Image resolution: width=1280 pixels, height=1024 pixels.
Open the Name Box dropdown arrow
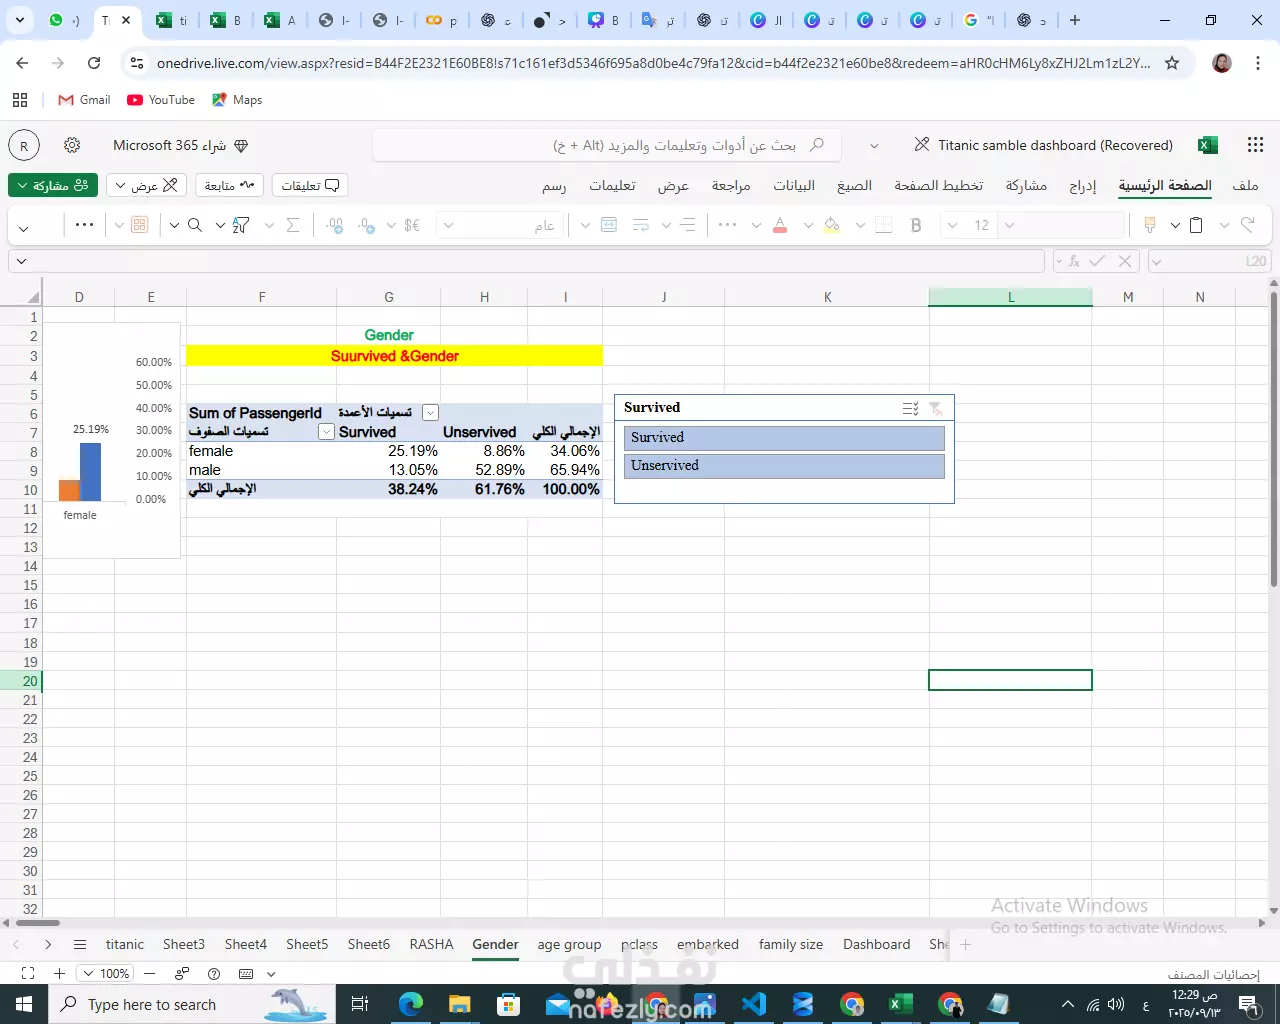(x=1157, y=261)
